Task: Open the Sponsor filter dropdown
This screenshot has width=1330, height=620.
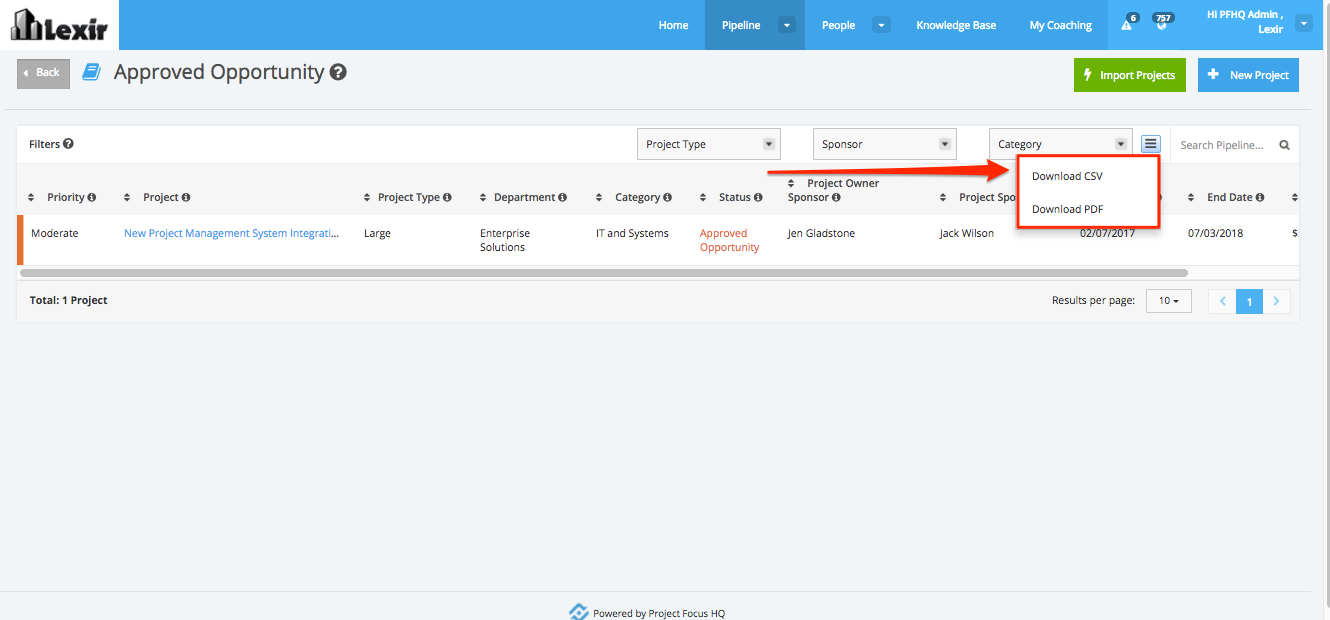Action: [885, 144]
